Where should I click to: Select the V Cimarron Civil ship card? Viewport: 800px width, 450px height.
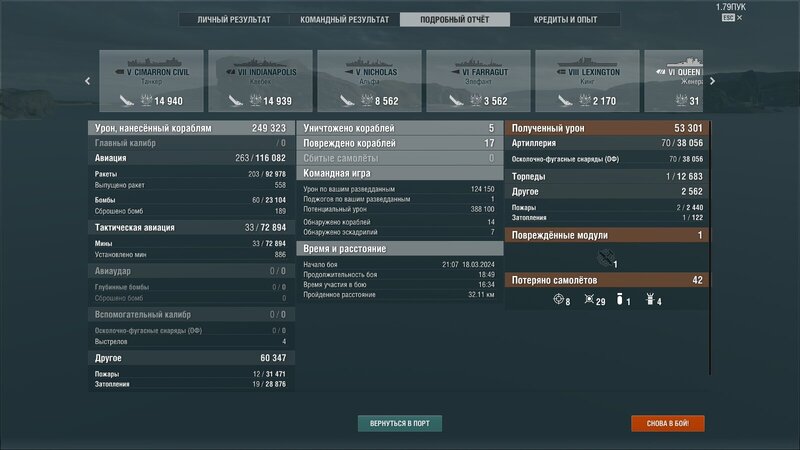(x=152, y=81)
